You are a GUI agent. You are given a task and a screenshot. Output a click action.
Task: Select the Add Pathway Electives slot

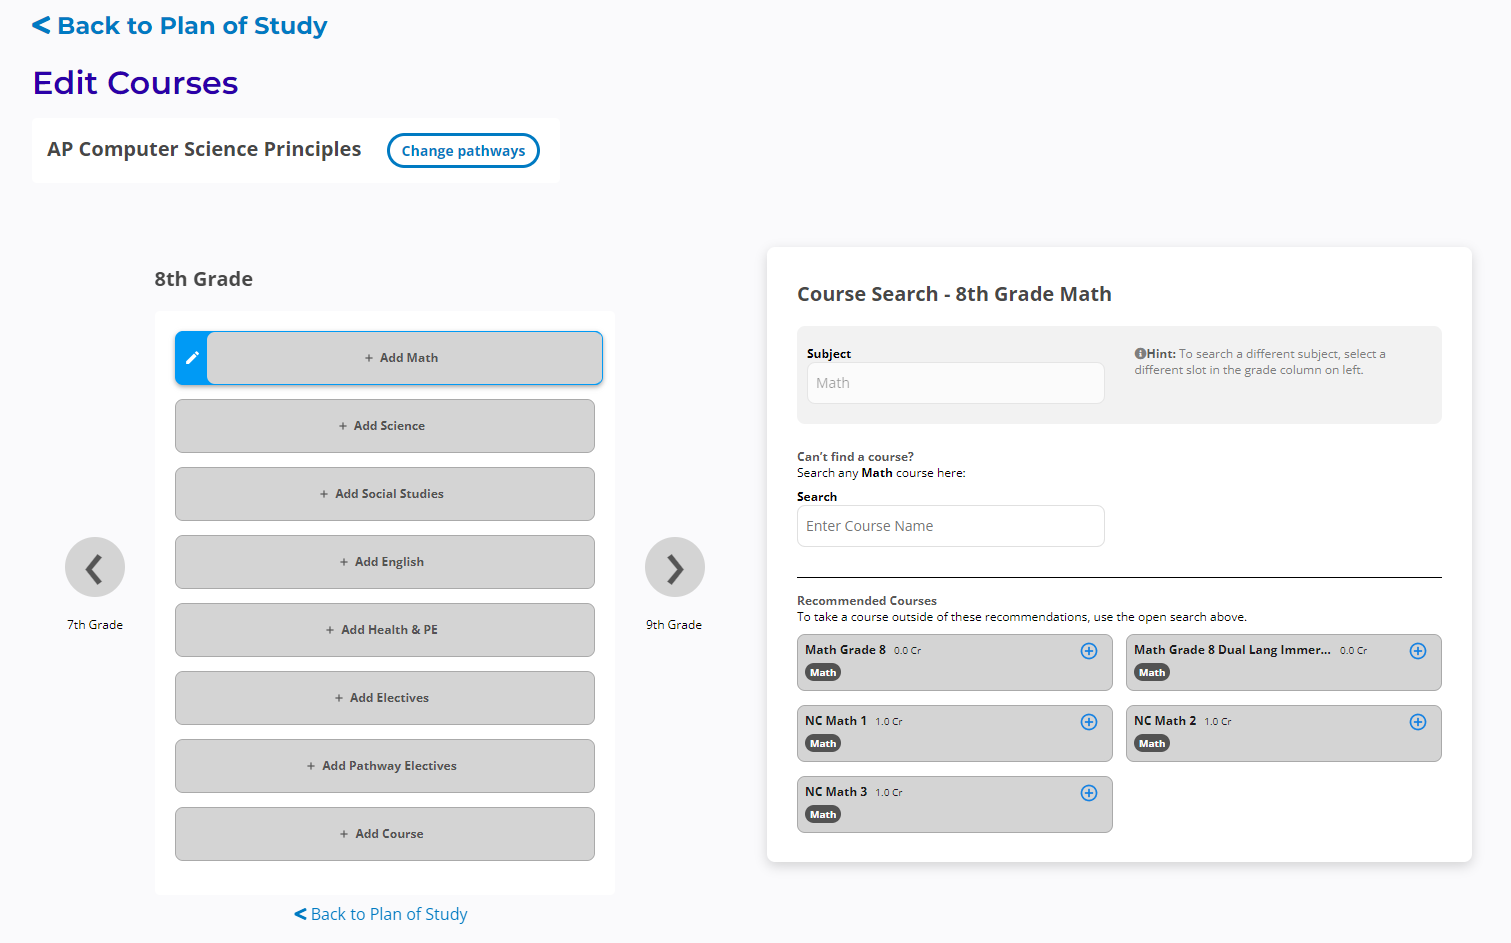385,766
